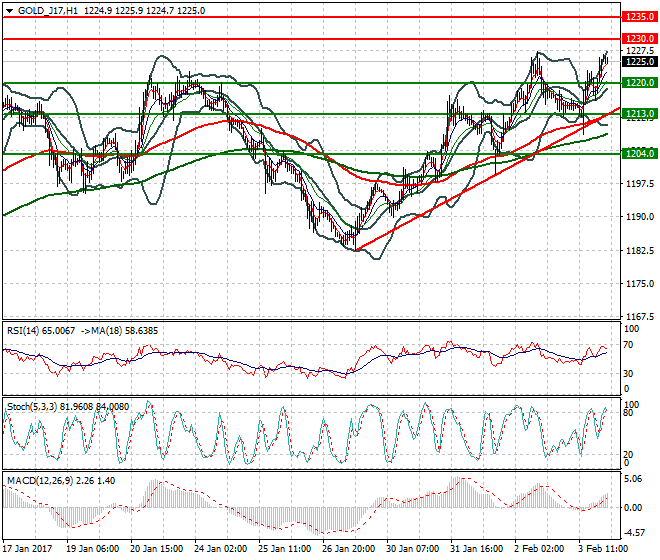This screenshot has width=660, height=560.
Task: Click the RSI(14) indicator label
Action: click(23, 331)
